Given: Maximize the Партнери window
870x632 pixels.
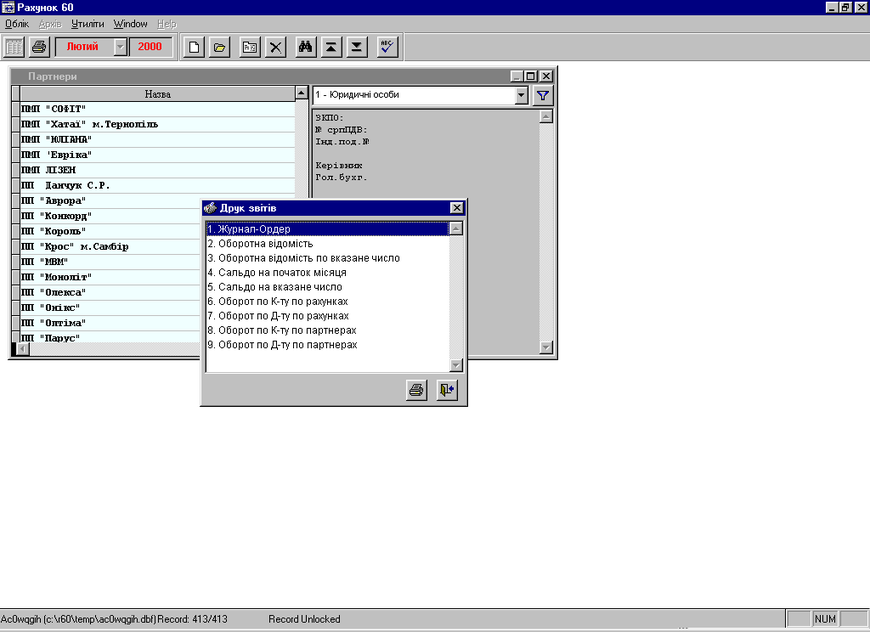Looking at the screenshot, I should point(530,76).
